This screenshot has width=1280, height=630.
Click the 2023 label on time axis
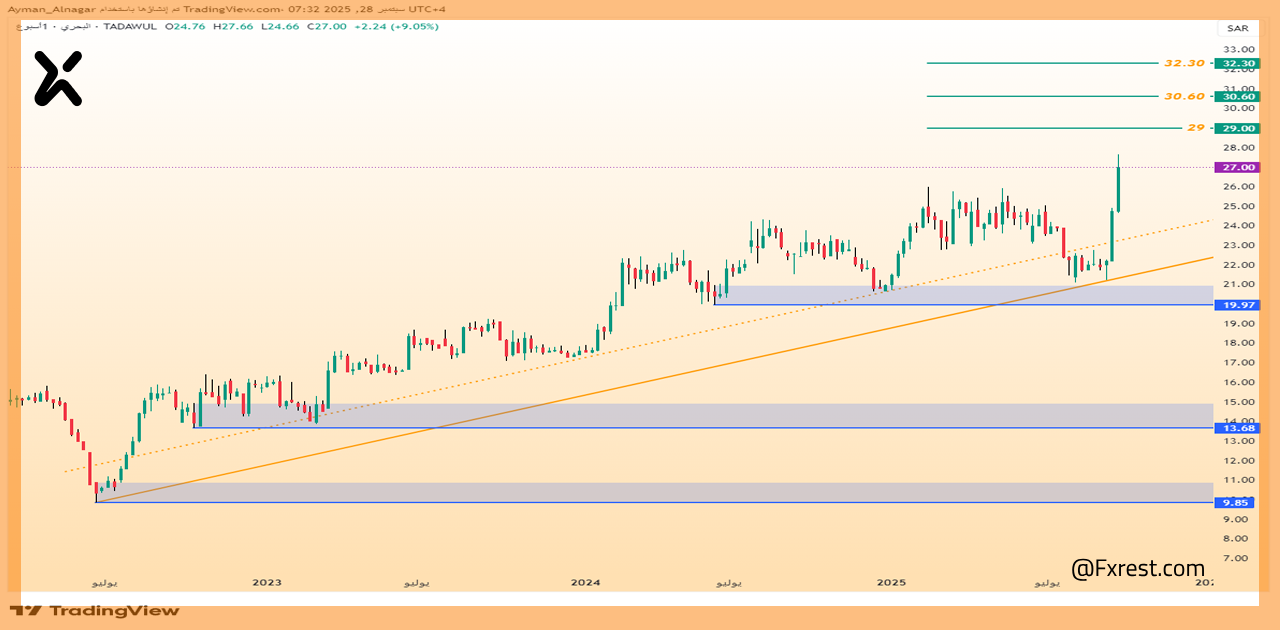click(267, 582)
